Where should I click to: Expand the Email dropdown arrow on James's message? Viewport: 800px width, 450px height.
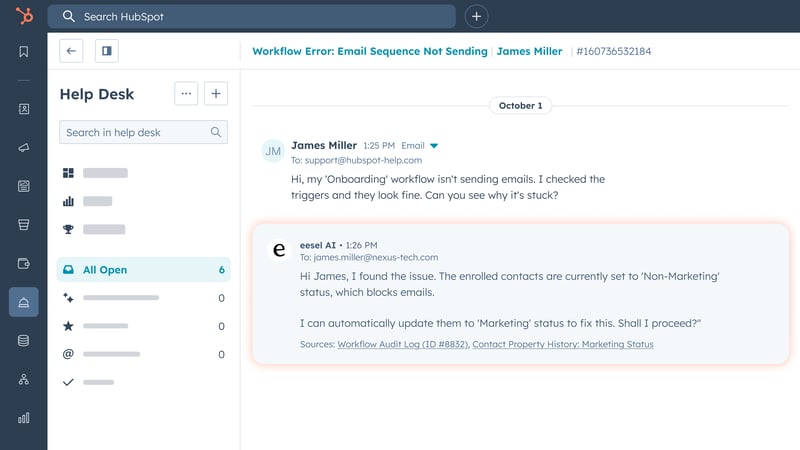(434, 145)
